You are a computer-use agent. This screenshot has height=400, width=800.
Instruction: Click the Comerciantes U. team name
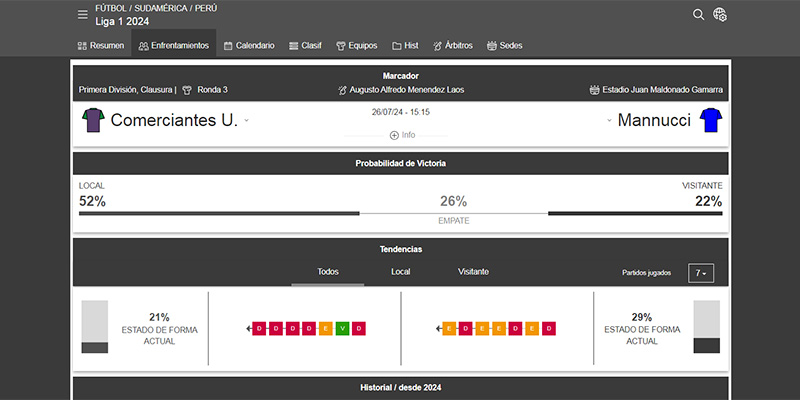[174, 120]
